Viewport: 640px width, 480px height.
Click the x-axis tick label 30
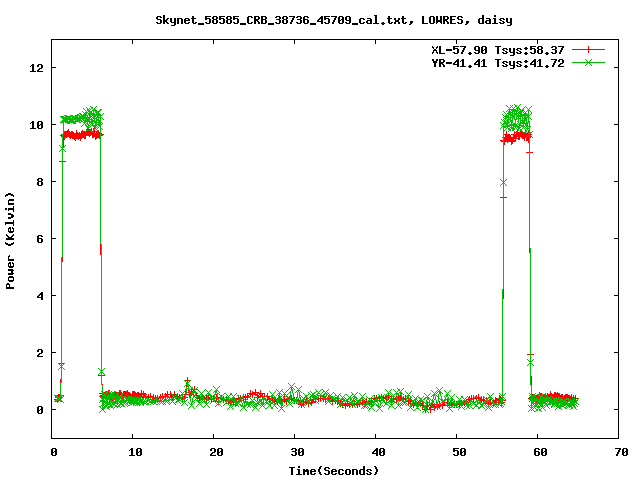pyautogui.click(x=297, y=452)
